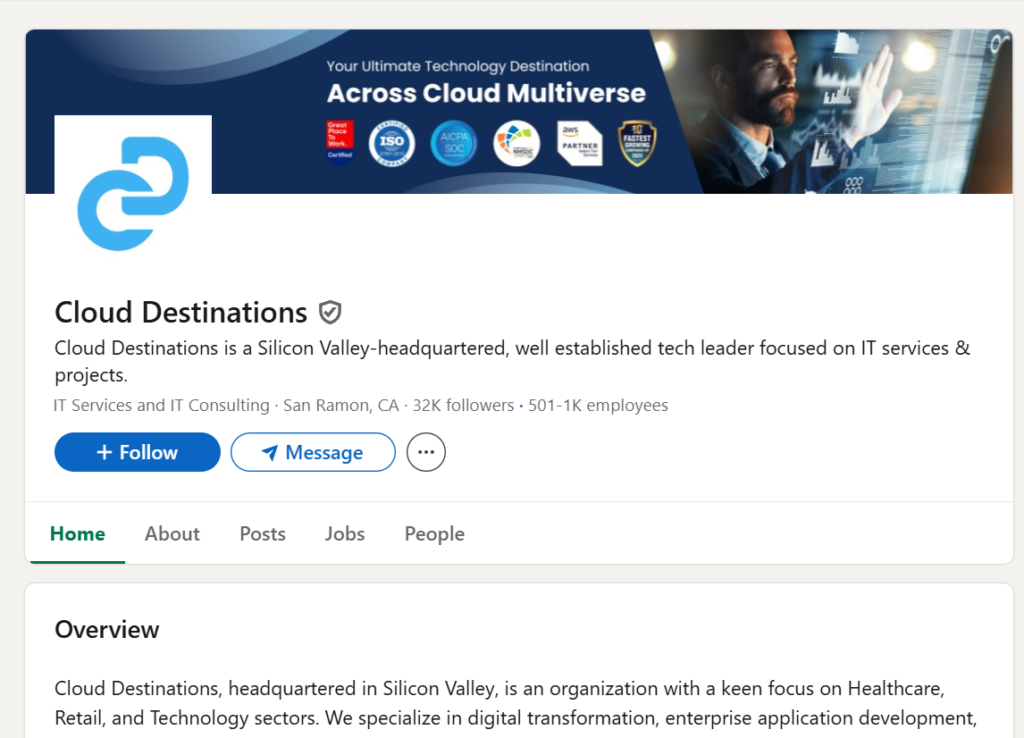Click the Great Place To Work badge

340,142
